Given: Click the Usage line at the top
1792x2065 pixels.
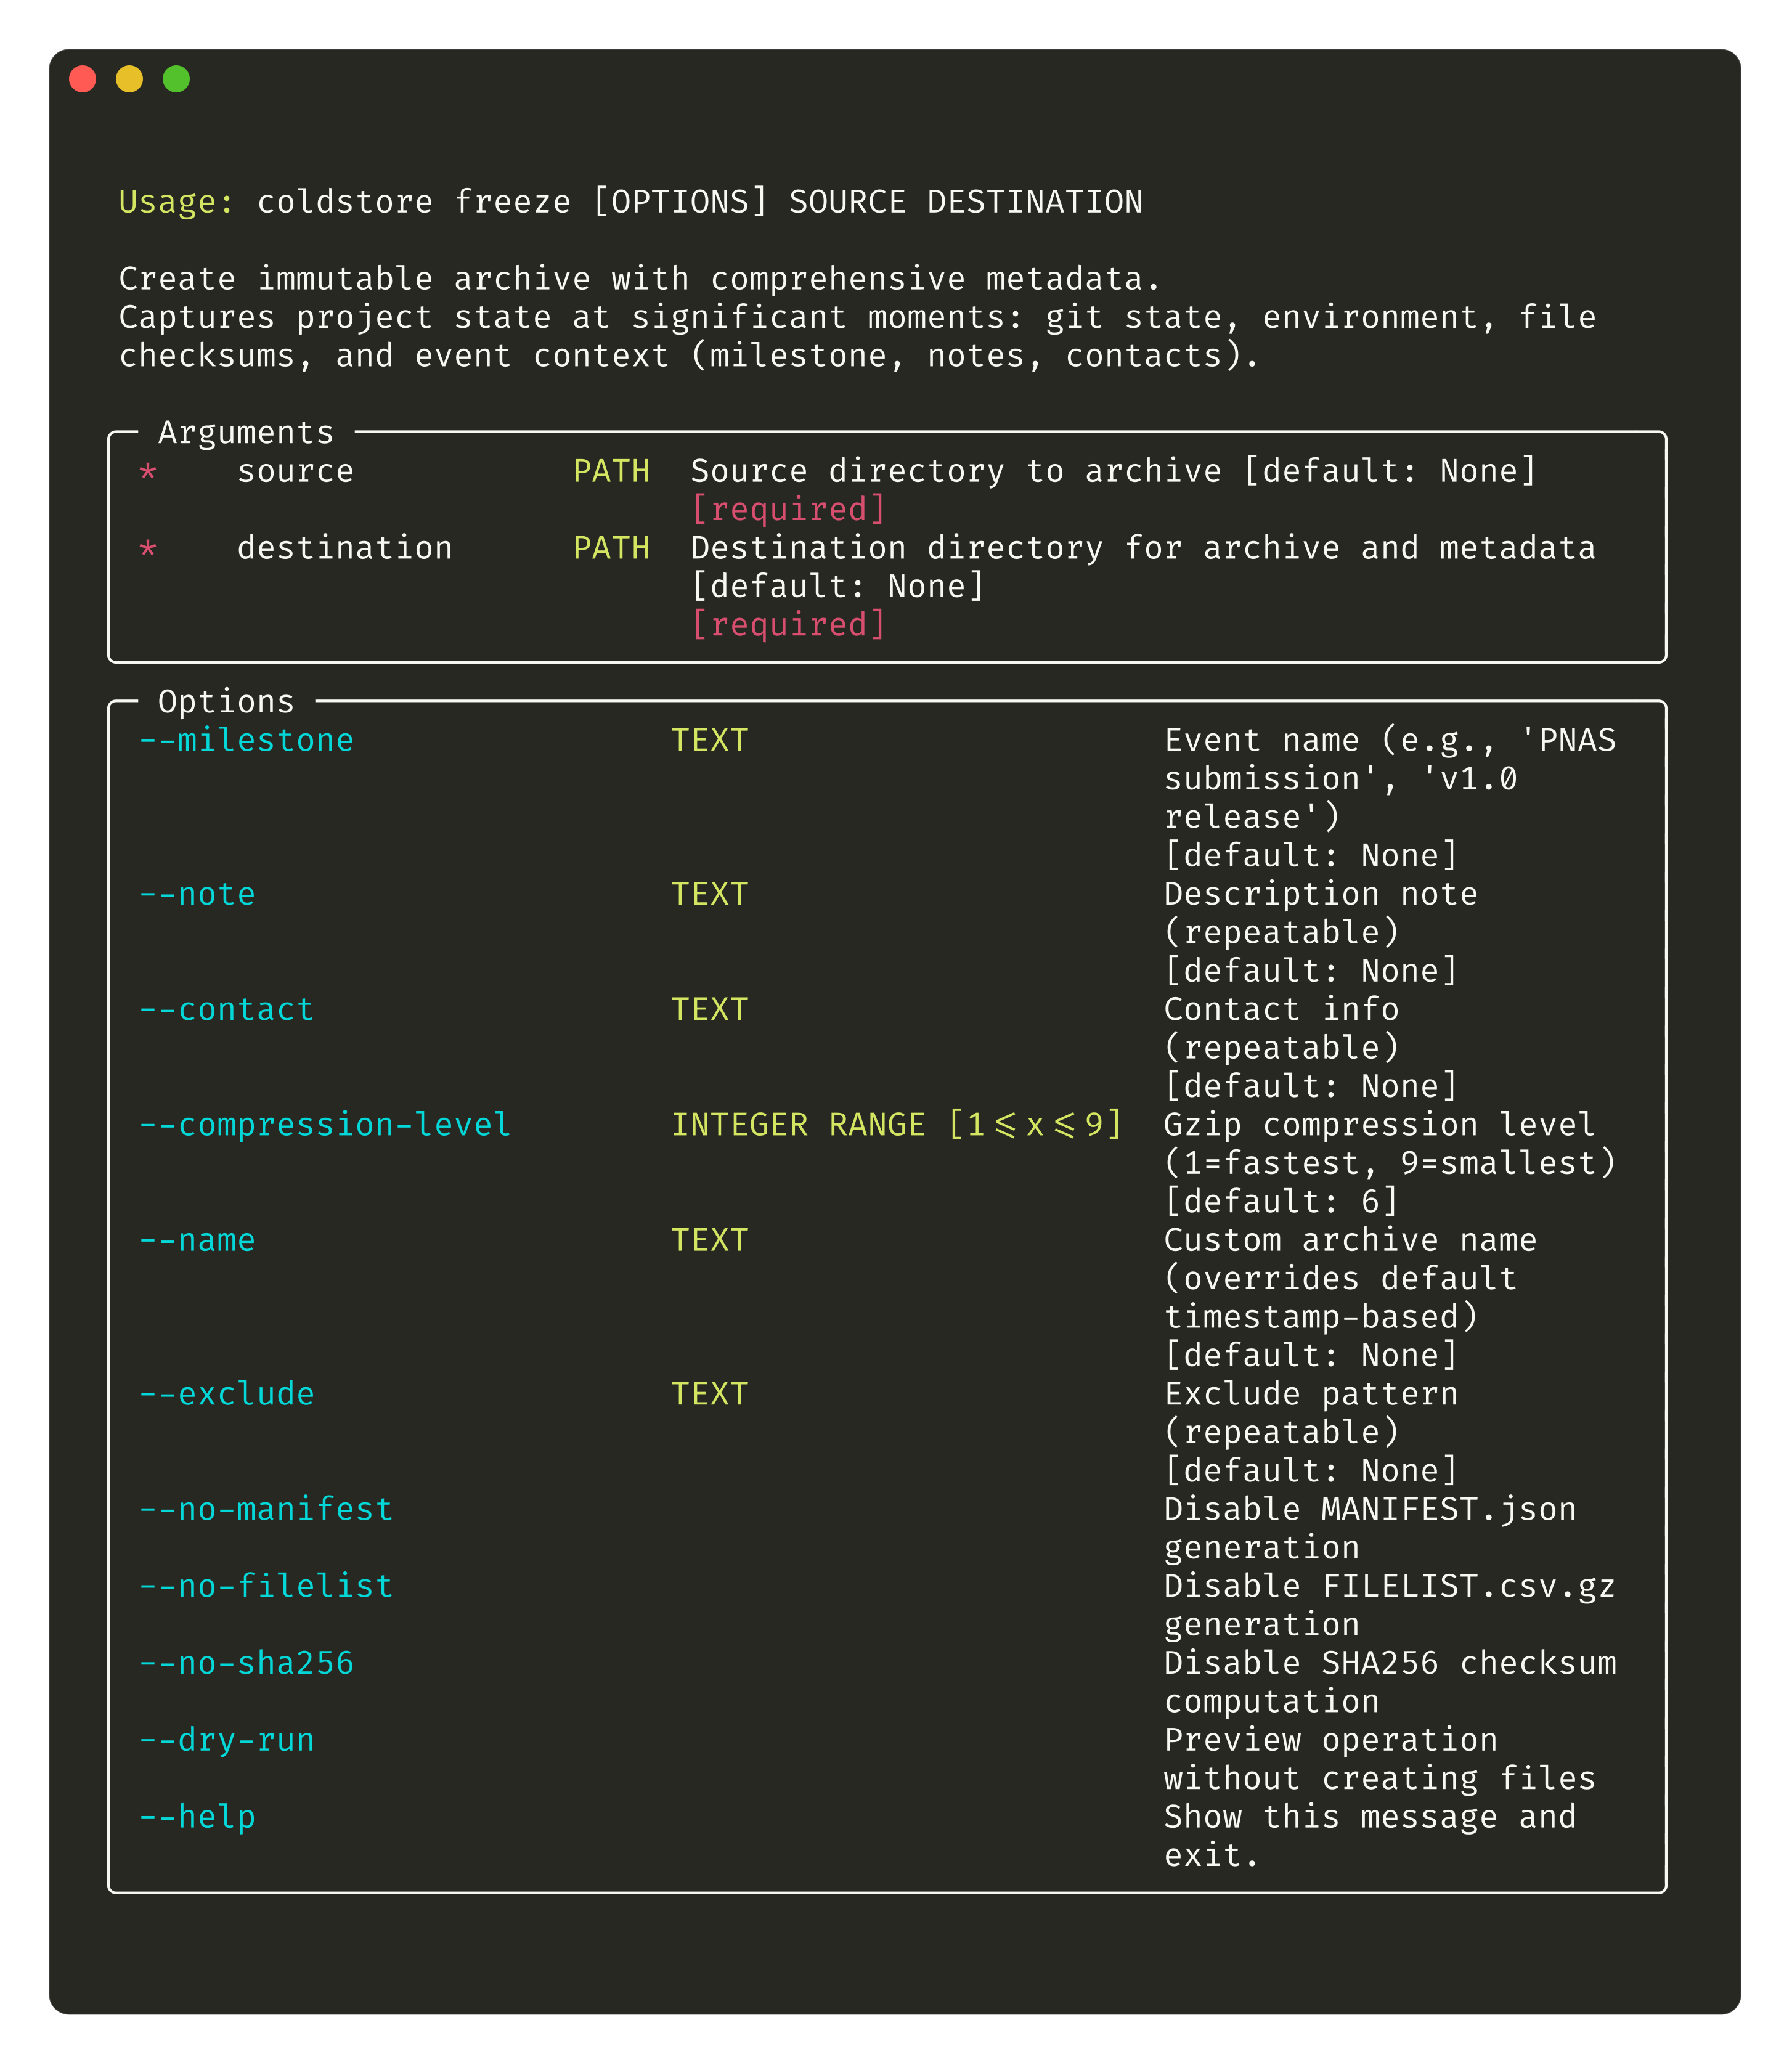Looking at the screenshot, I should [x=630, y=201].
